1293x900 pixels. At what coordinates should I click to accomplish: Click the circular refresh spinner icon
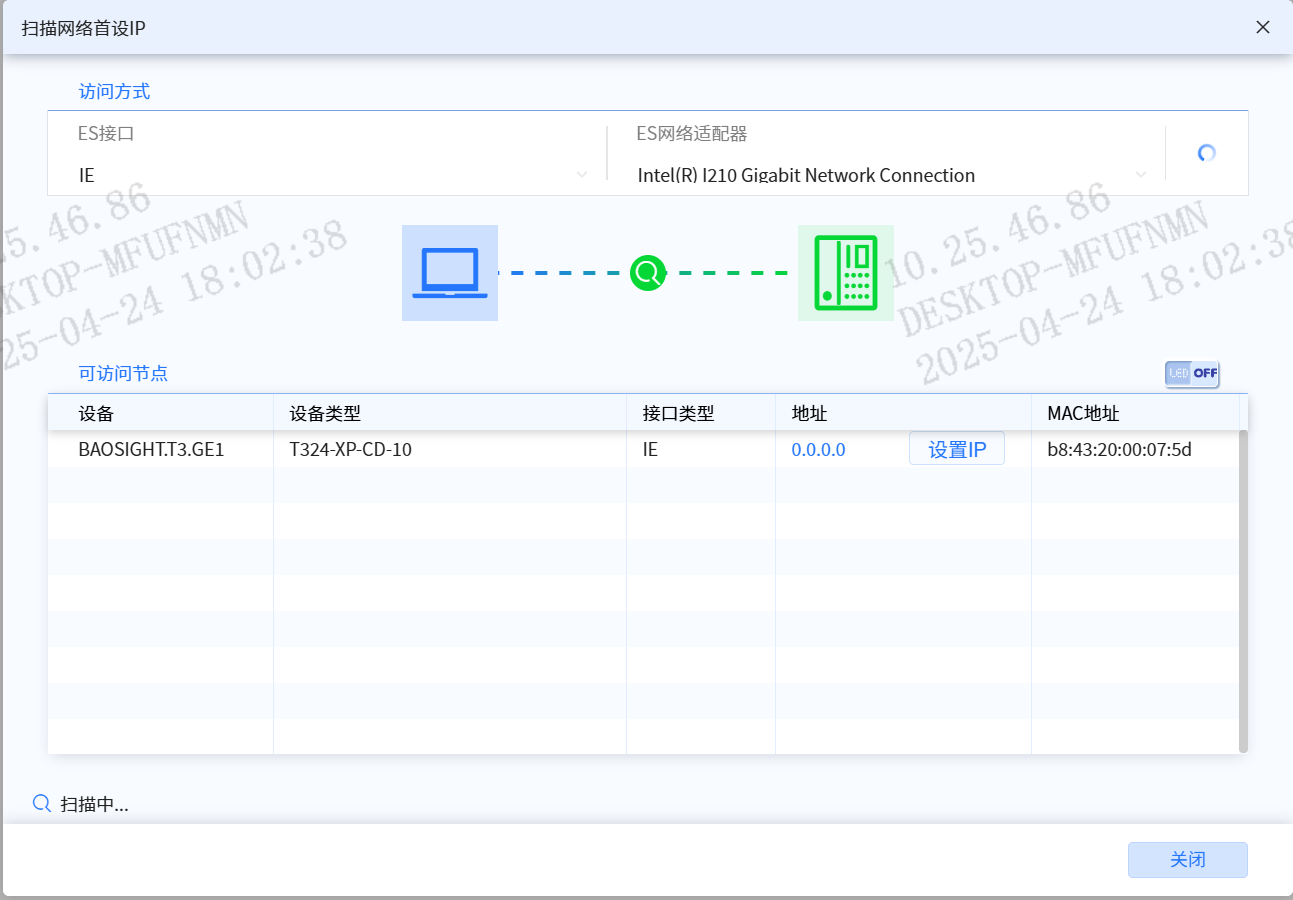pyautogui.click(x=1206, y=153)
